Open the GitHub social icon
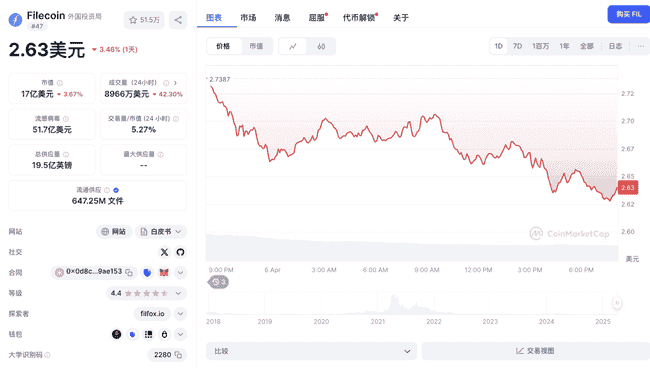The height and width of the screenshot is (368, 650). (x=180, y=252)
